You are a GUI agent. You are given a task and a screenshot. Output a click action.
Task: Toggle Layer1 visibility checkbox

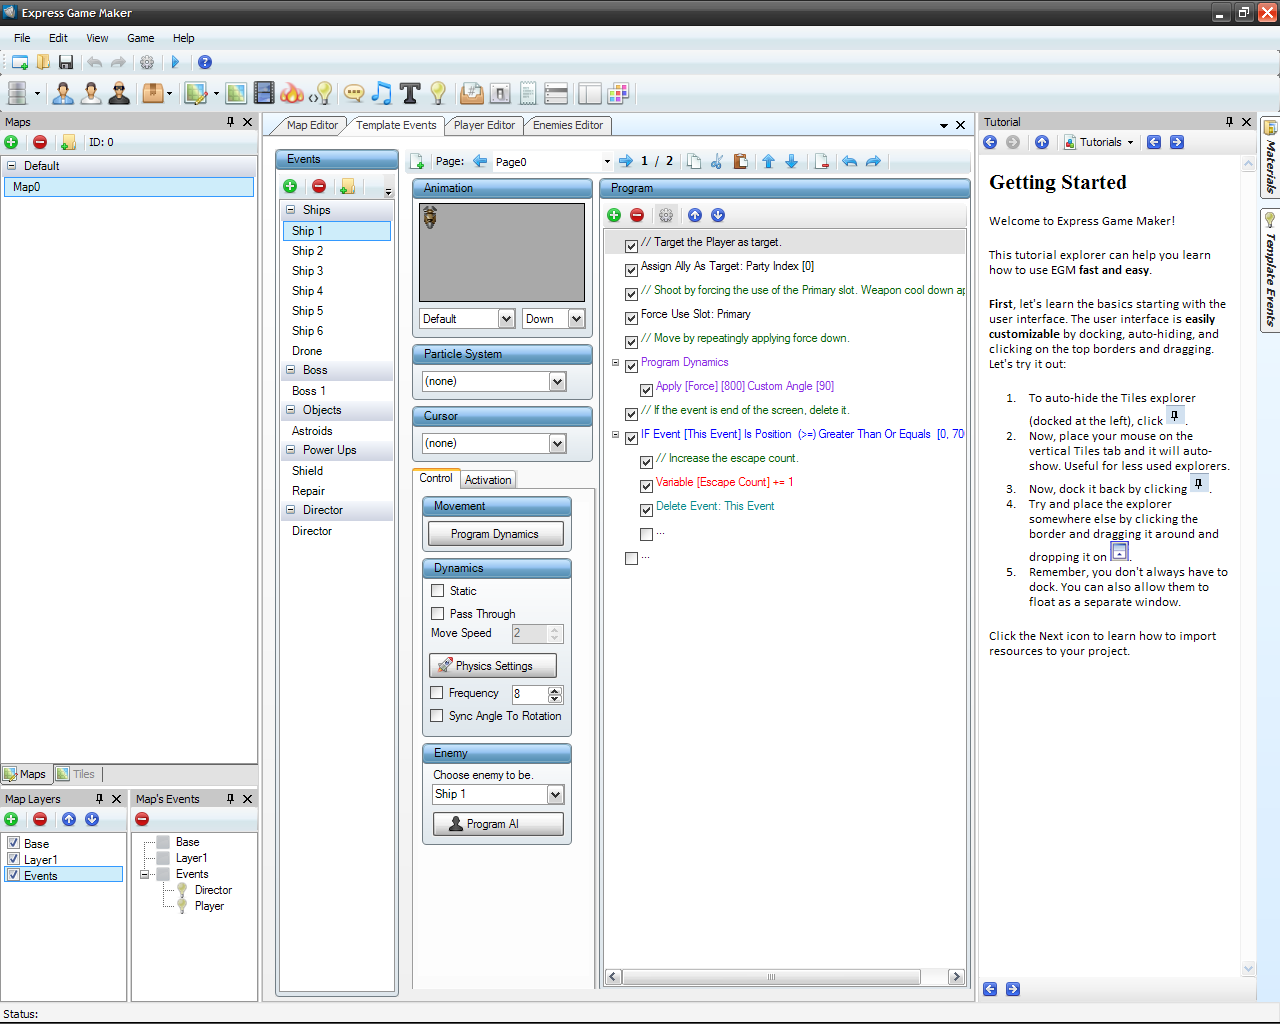point(14,859)
